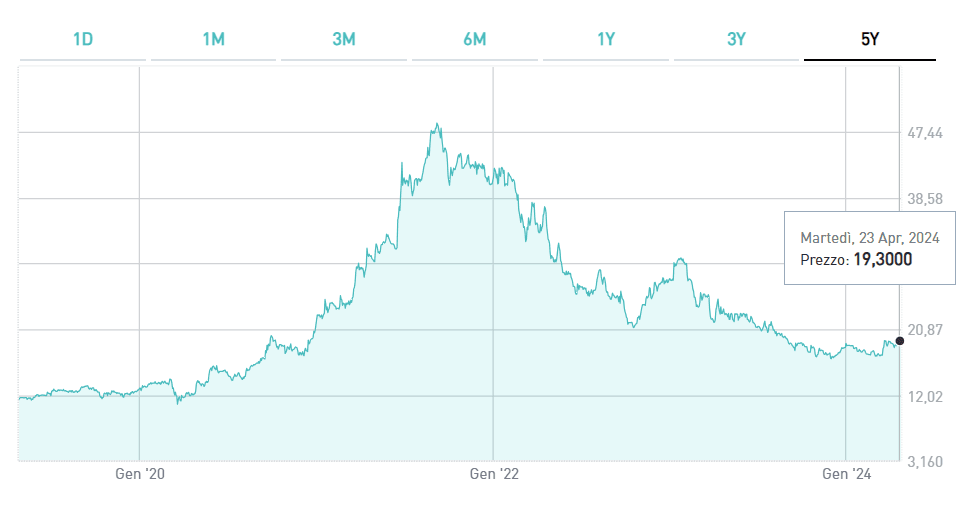Viewport: 974px width, 531px height.
Task: Click the tooltip date Martedì, 23 Apr, 2024
Action: [870, 237]
